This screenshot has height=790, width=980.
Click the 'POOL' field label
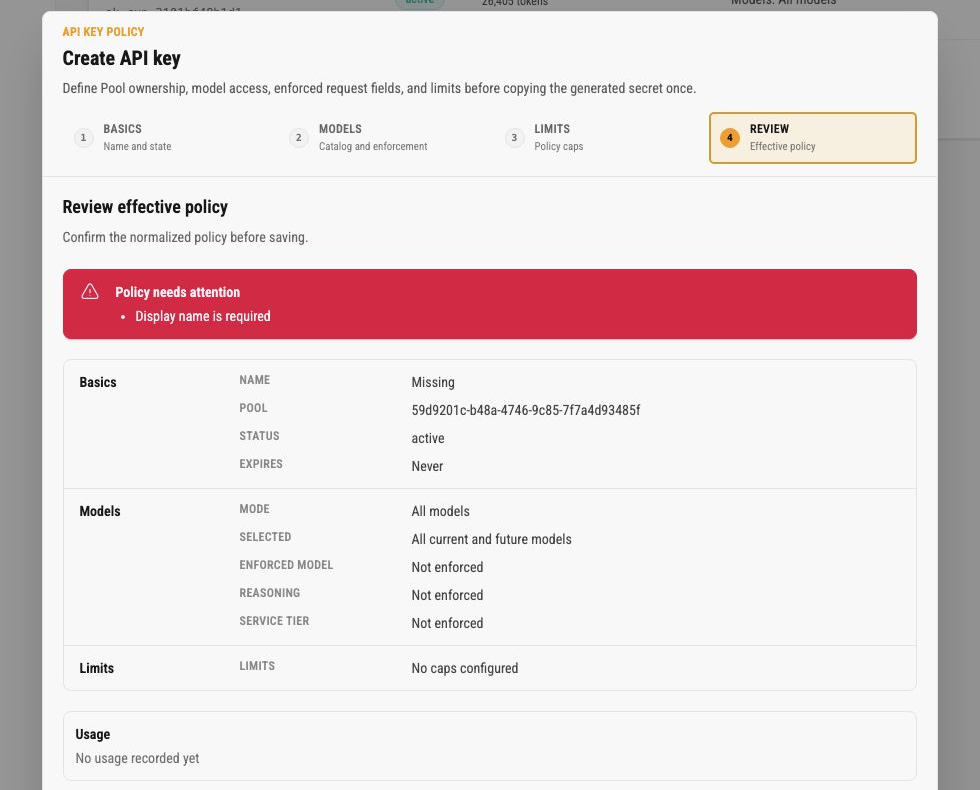click(x=253, y=408)
